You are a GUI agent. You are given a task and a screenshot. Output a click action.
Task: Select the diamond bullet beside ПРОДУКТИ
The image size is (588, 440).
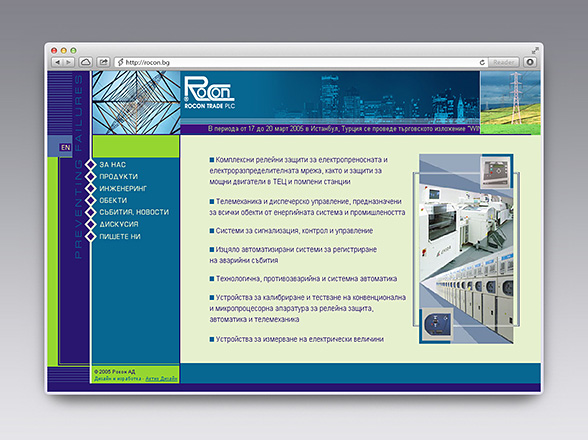[91, 176]
